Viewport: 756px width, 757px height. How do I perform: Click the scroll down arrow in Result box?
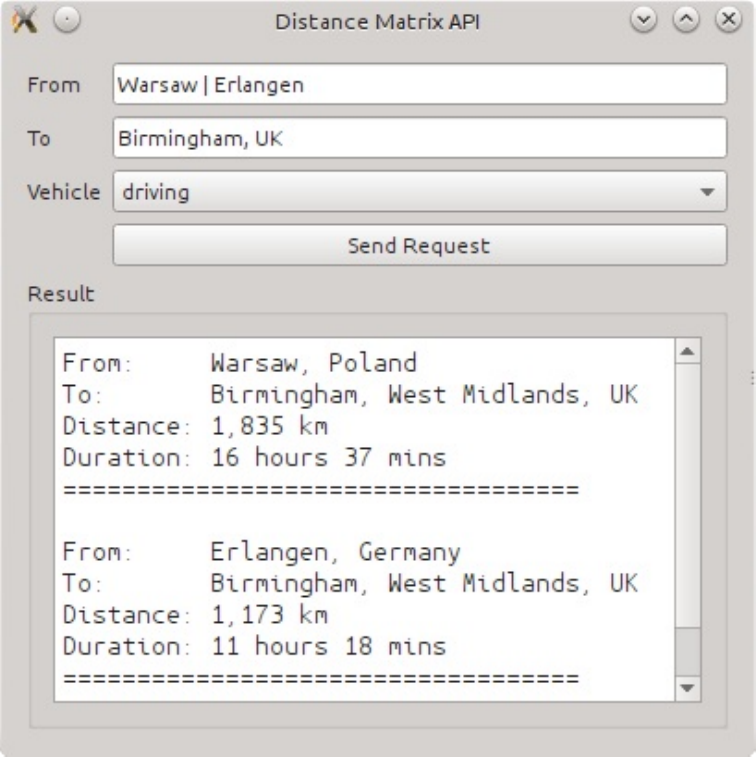687,687
